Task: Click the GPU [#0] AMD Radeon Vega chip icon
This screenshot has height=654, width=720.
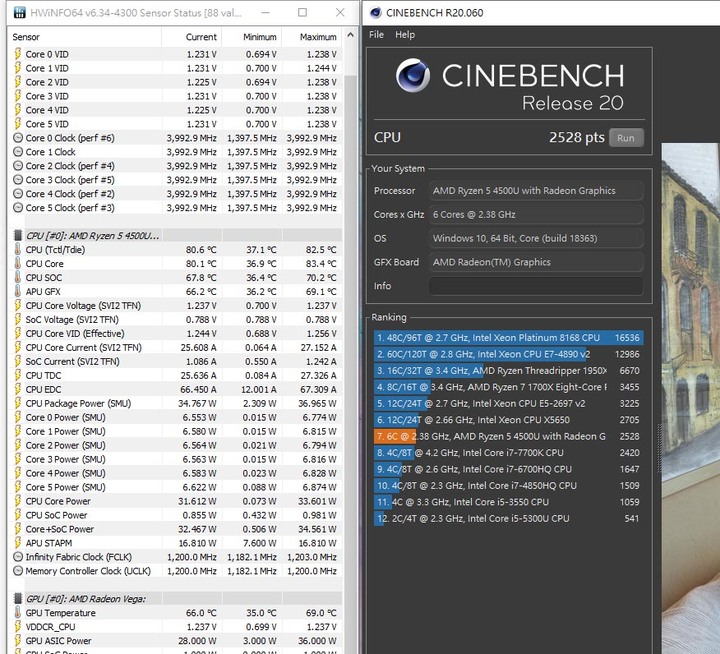Action: click(x=18, y=598)
